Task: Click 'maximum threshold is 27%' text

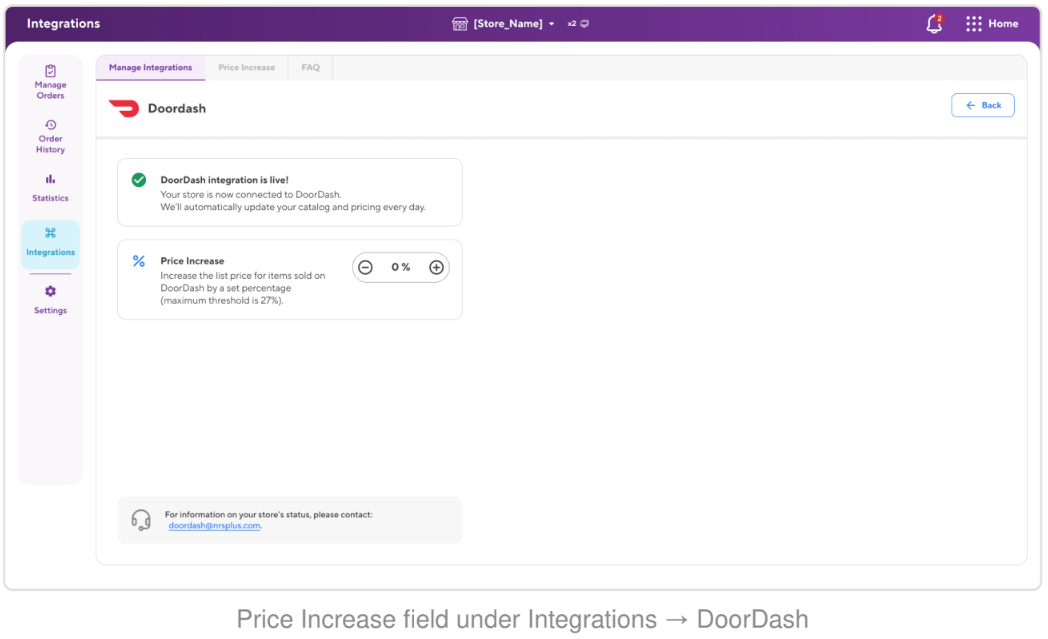Action: coord(222,301)
